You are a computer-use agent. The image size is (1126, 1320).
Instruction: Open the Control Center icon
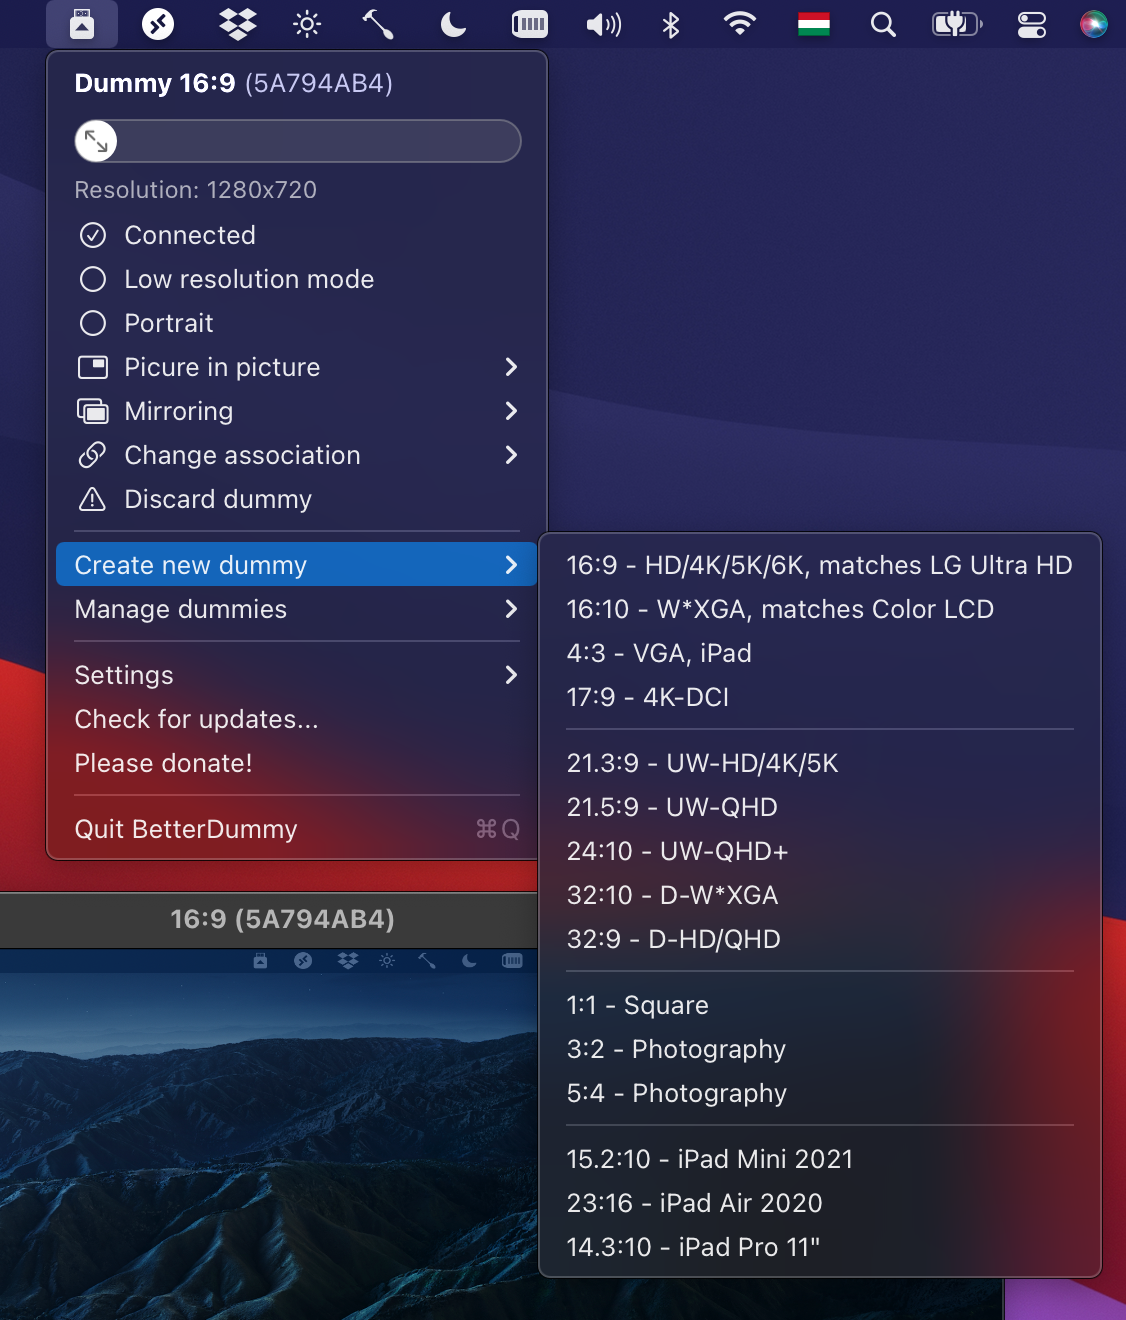click(1032, 24)
